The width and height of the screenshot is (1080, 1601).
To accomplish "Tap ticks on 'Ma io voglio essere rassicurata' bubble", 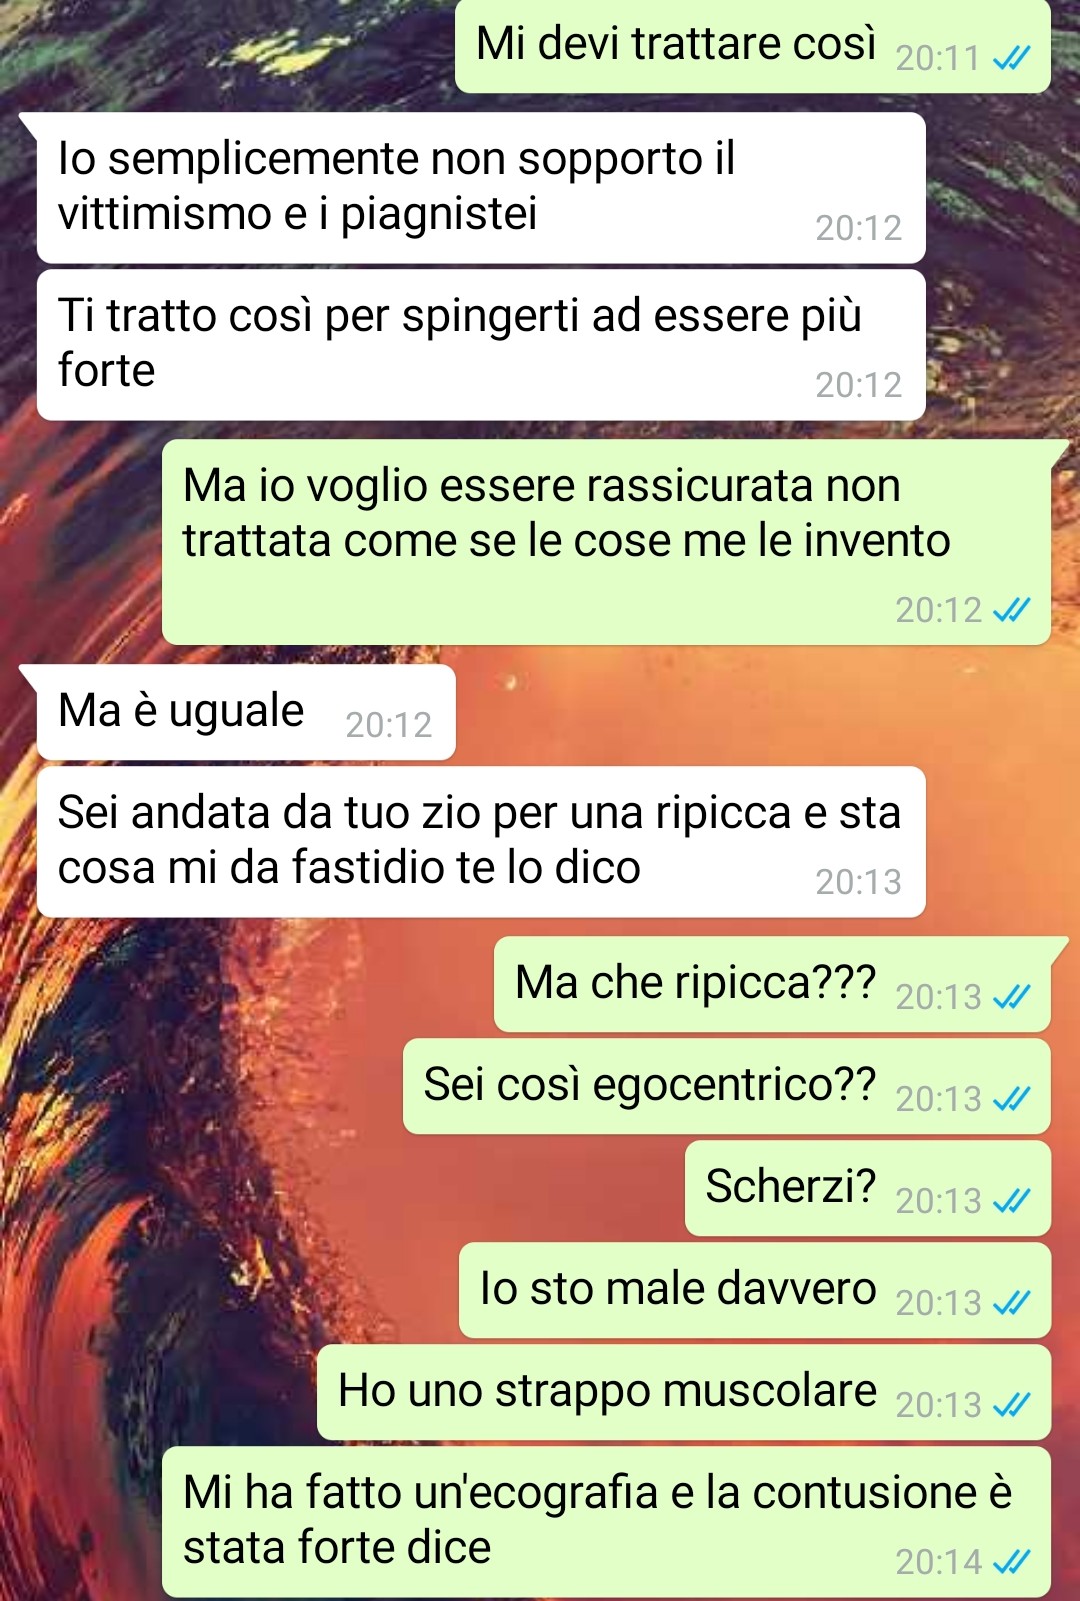I will (1011, 610).
